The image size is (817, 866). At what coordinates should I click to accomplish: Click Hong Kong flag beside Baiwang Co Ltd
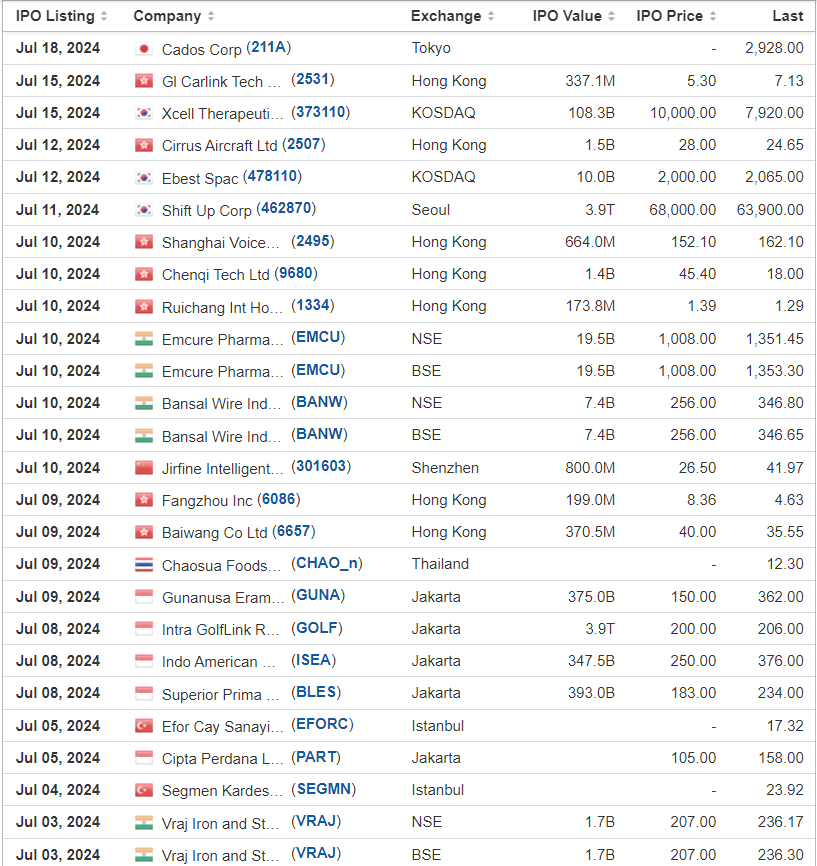pyautogui.click(x=144, y=532)
